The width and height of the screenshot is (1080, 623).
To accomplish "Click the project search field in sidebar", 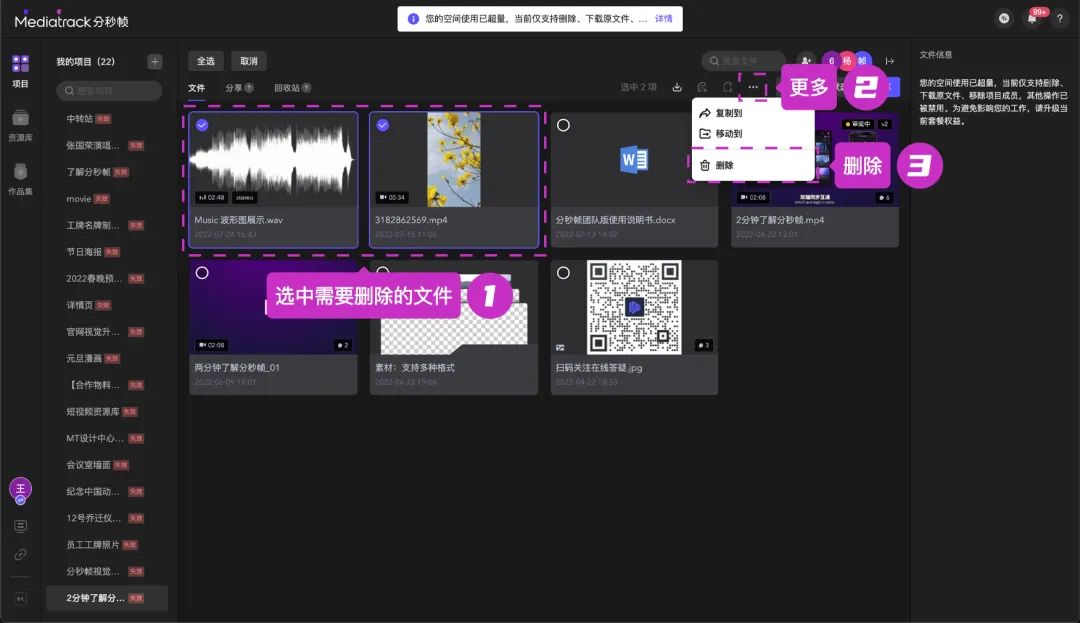I will (x=109, y=91).
